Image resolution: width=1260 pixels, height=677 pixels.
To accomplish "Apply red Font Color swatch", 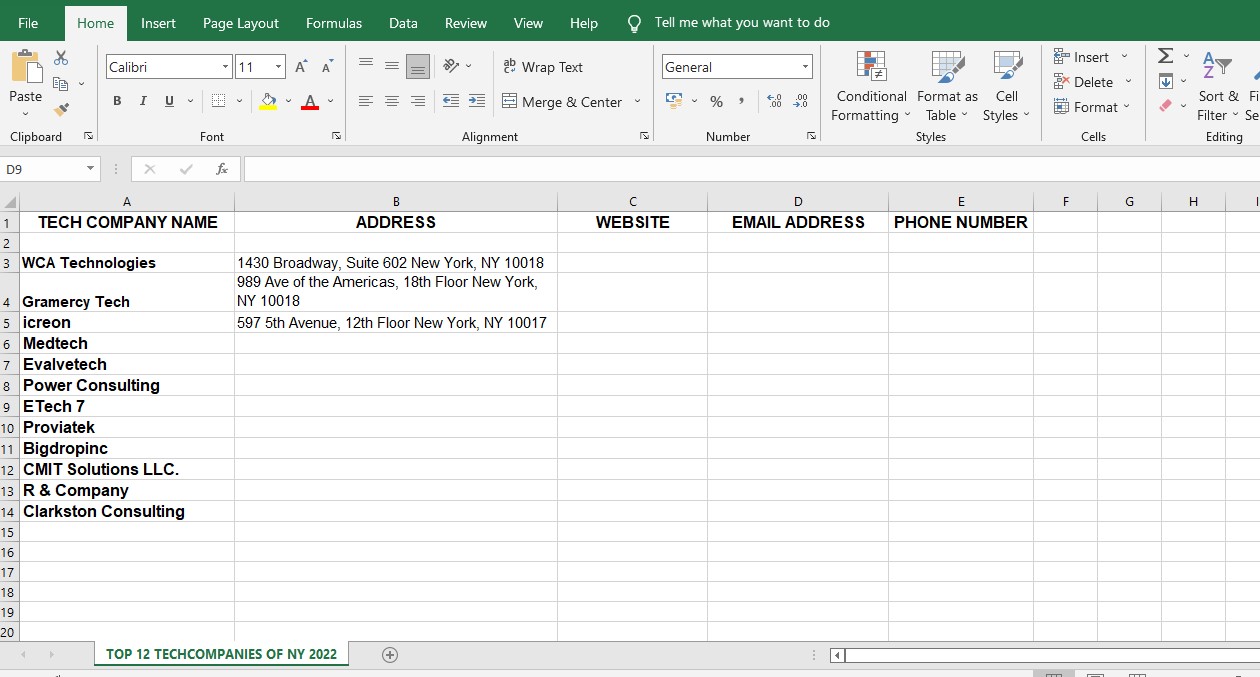I will pyautogui.click(x=310, y=101).
